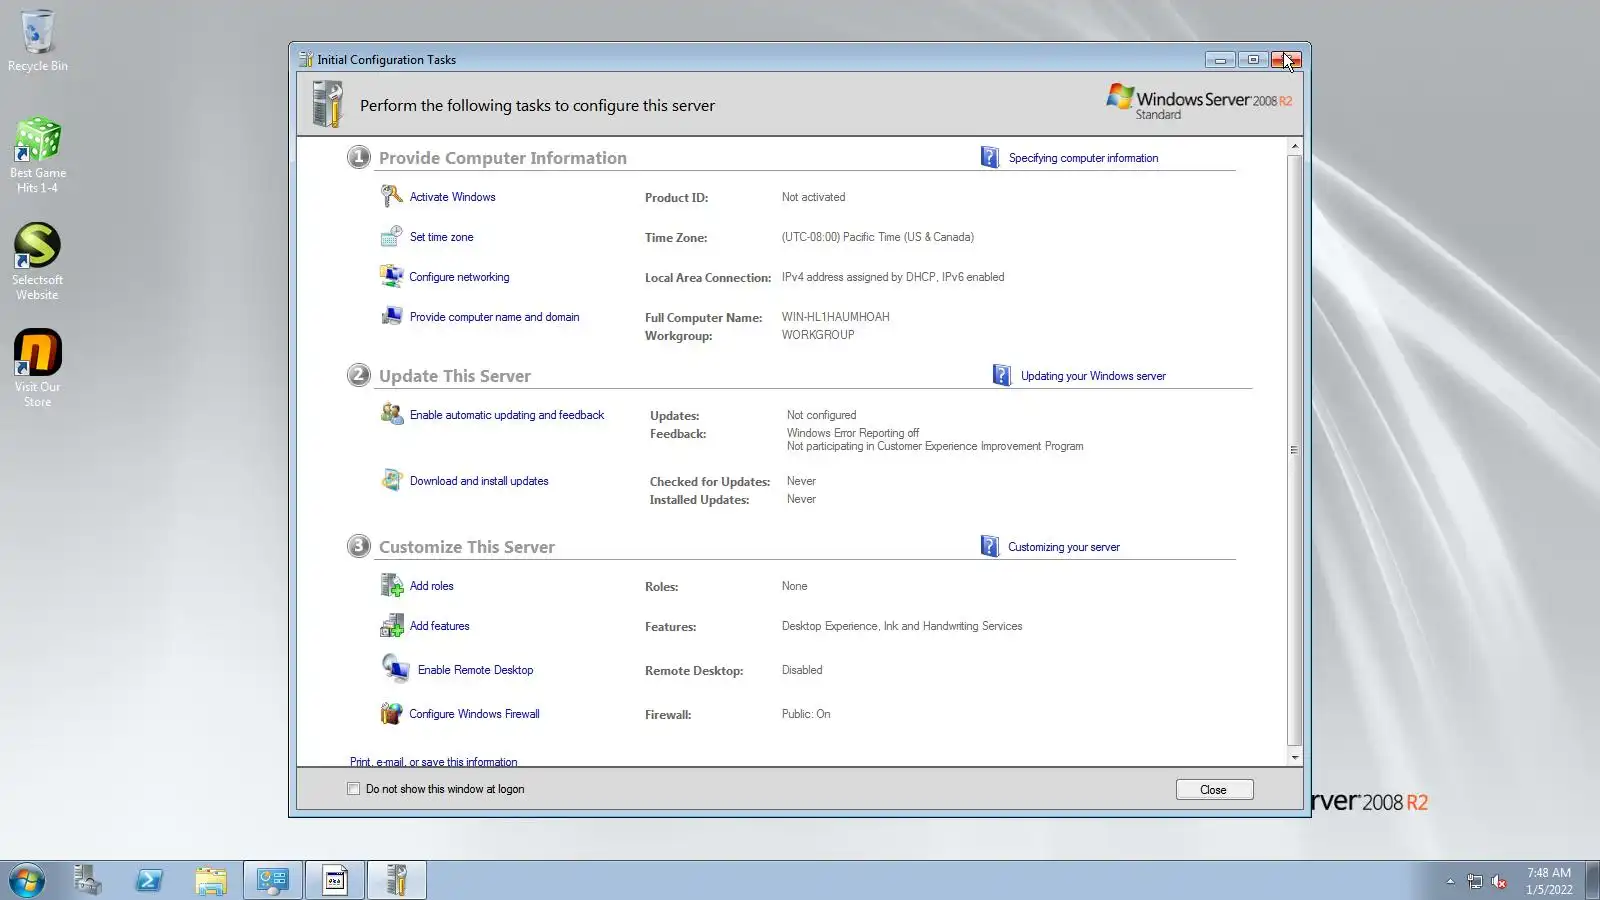
Task: Click Download and install updates link
Action: pyautogui.click(x=479, y=481)
